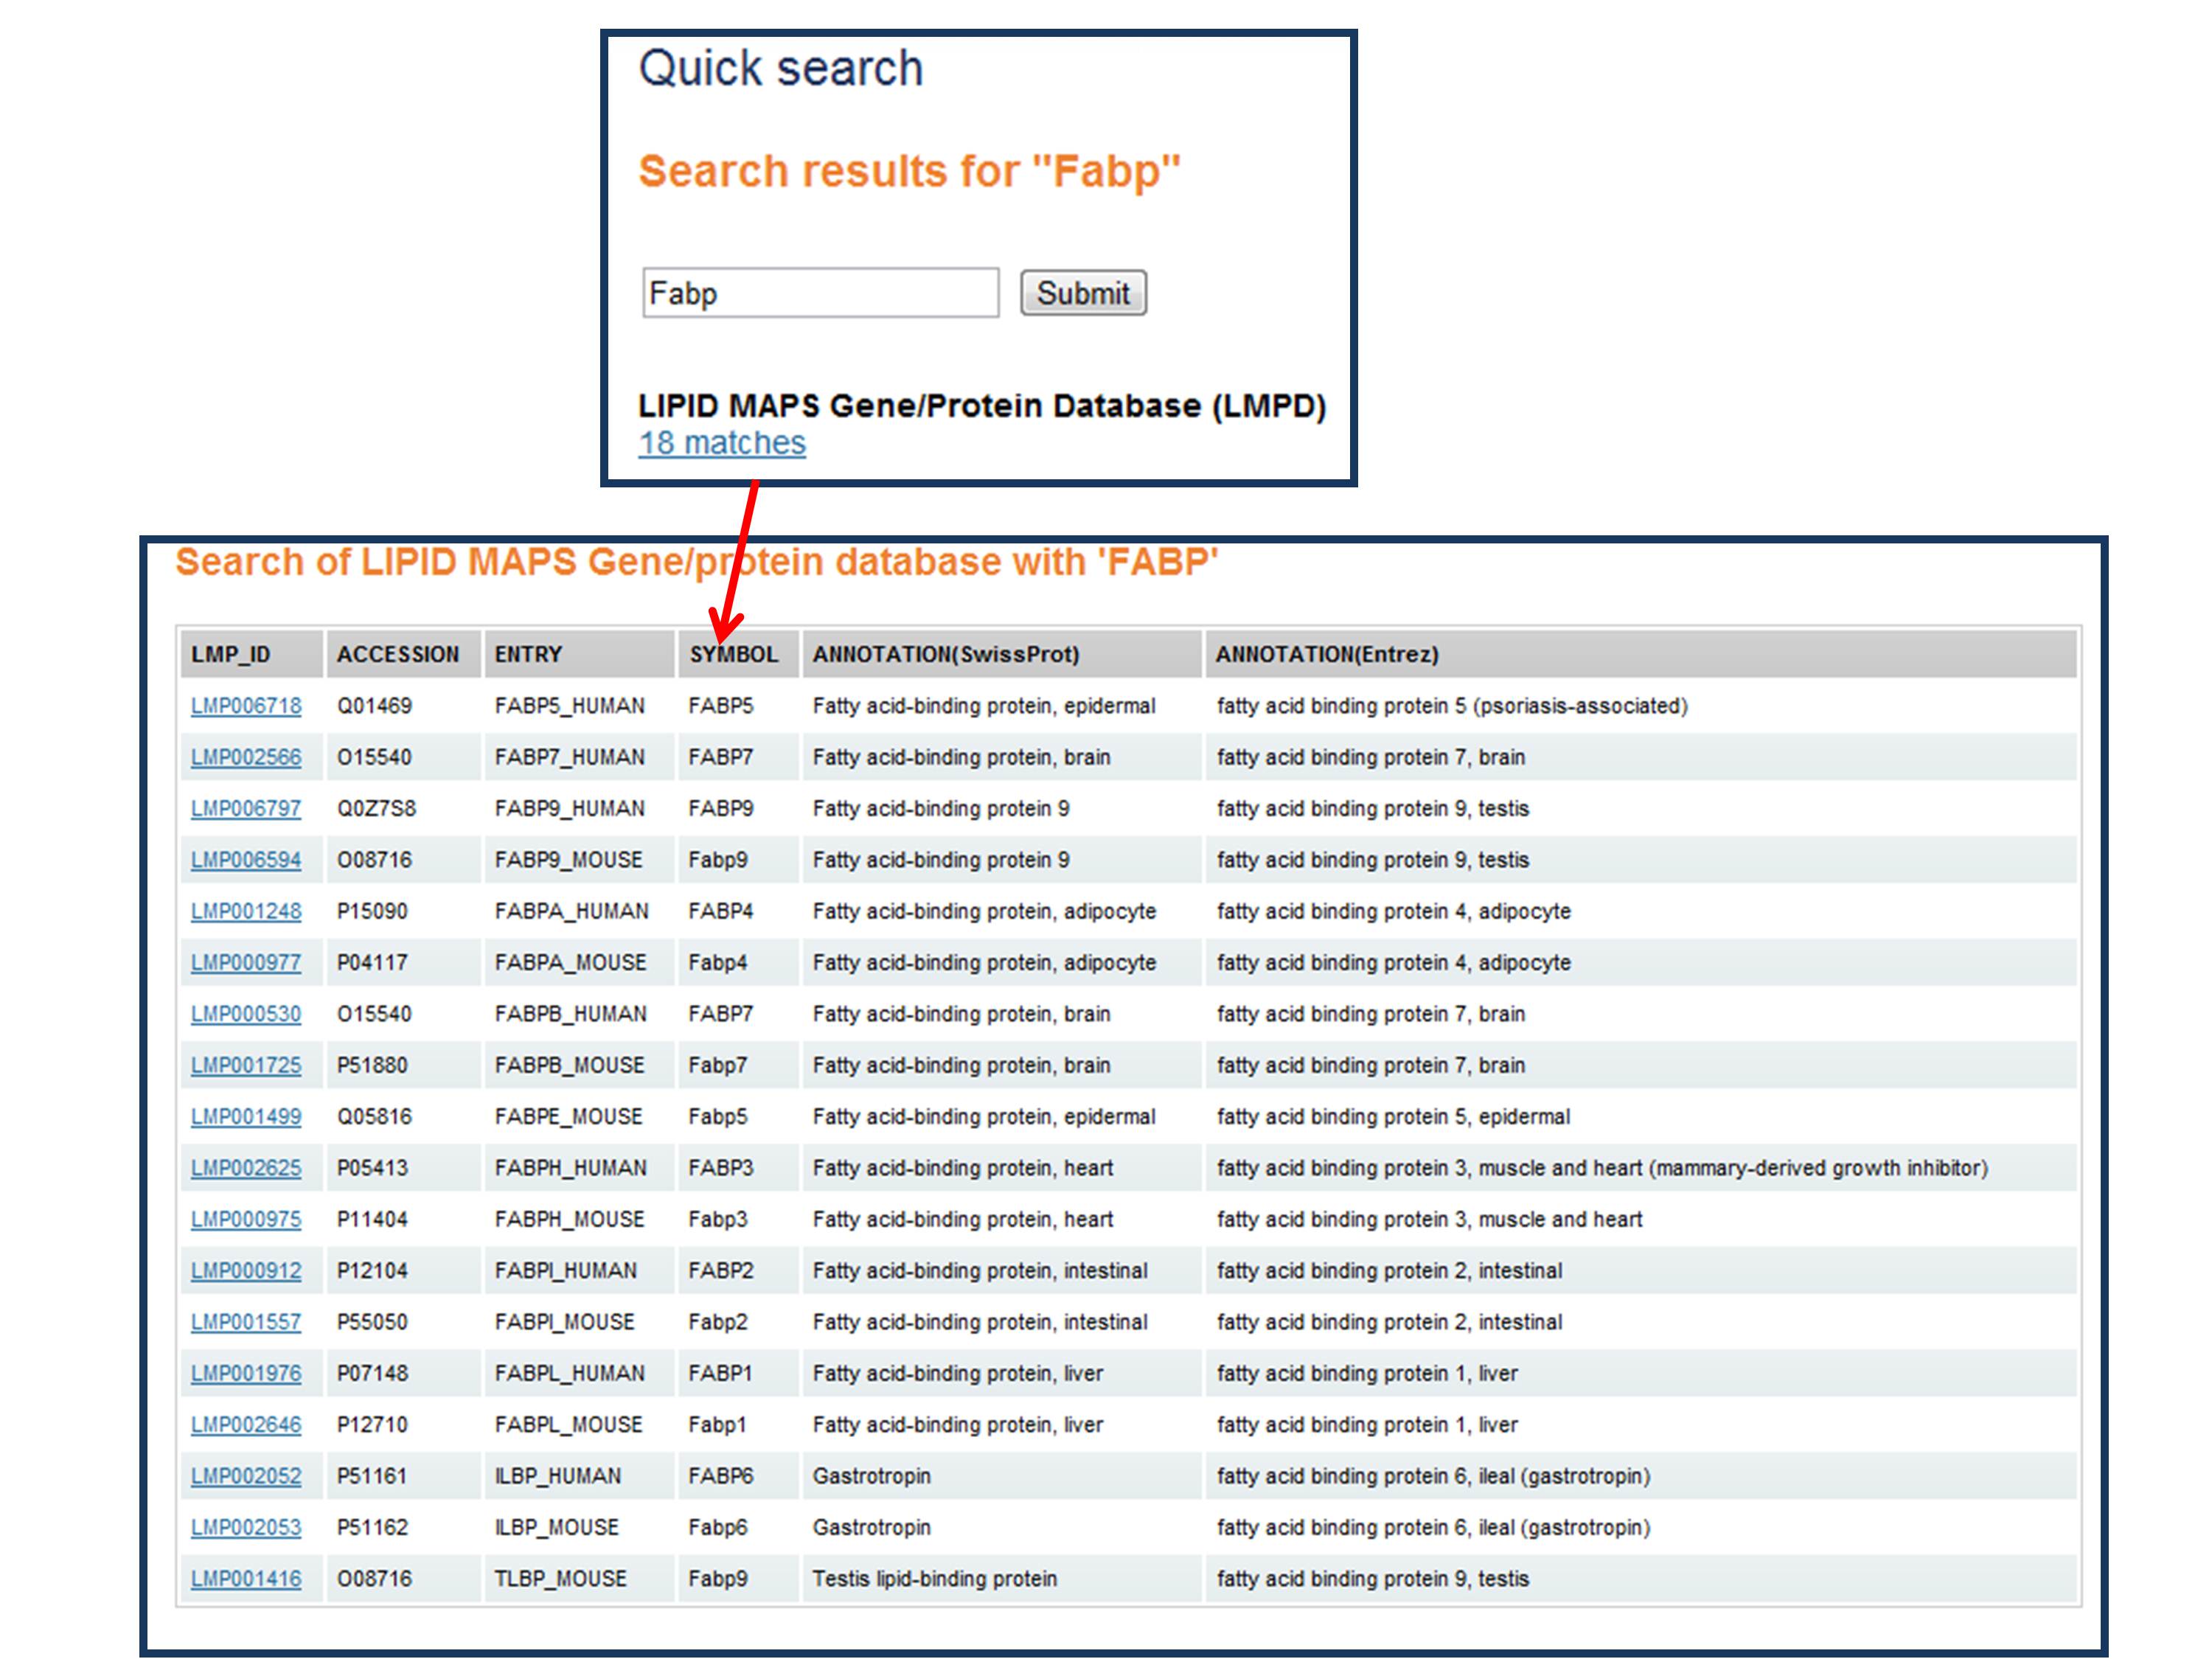
Task: Click the SYMBOL column header
Action: [733, 654]
